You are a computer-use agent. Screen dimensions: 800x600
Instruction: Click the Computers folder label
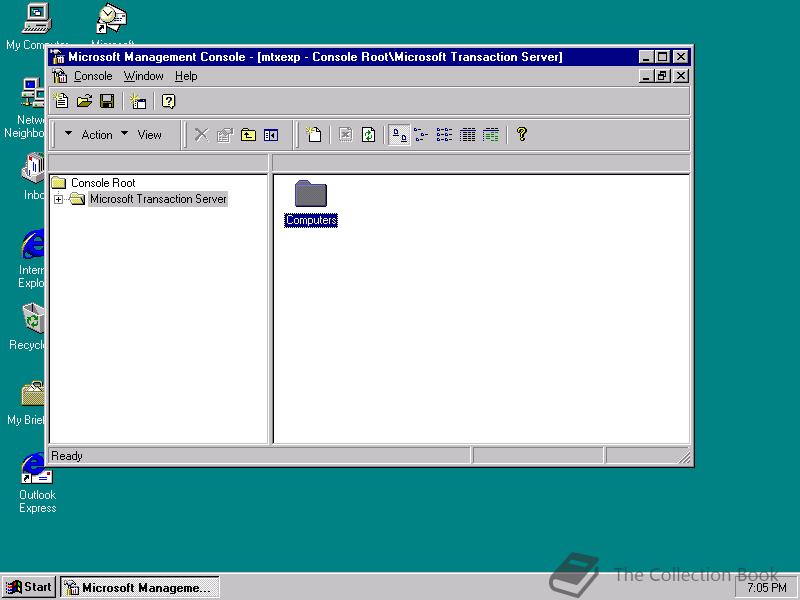(x=311, y=220)
